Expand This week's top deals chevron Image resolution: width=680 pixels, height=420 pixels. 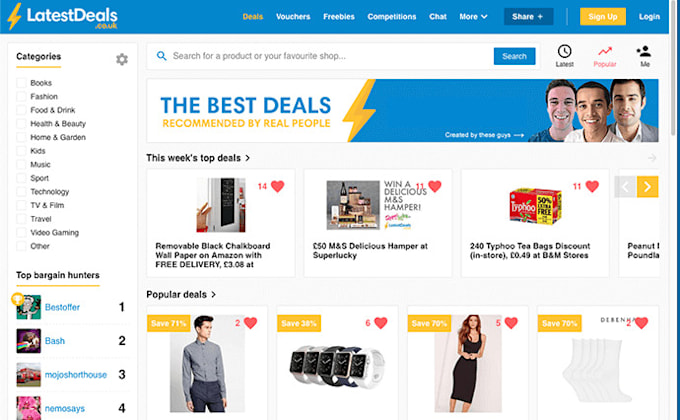(248, 158)
